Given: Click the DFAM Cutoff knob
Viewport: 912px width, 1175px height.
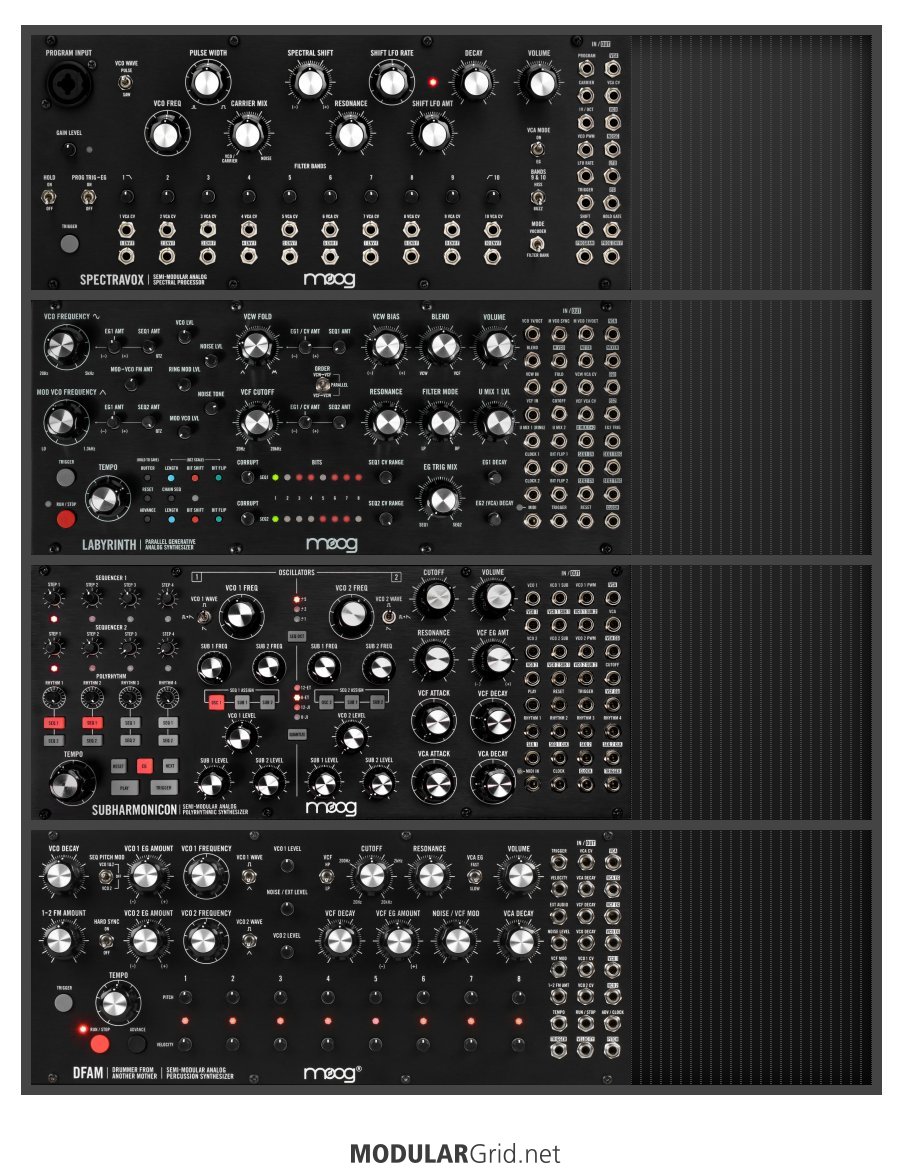Looking at the screenshot, I should coord(372,877).
